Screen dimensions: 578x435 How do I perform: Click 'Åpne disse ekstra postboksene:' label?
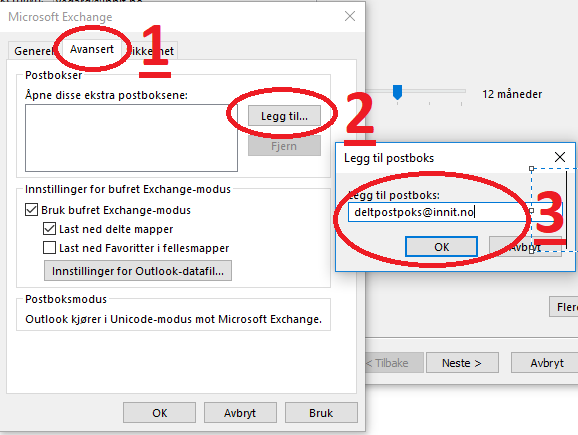pyautogui.click(x=106, y=95)
